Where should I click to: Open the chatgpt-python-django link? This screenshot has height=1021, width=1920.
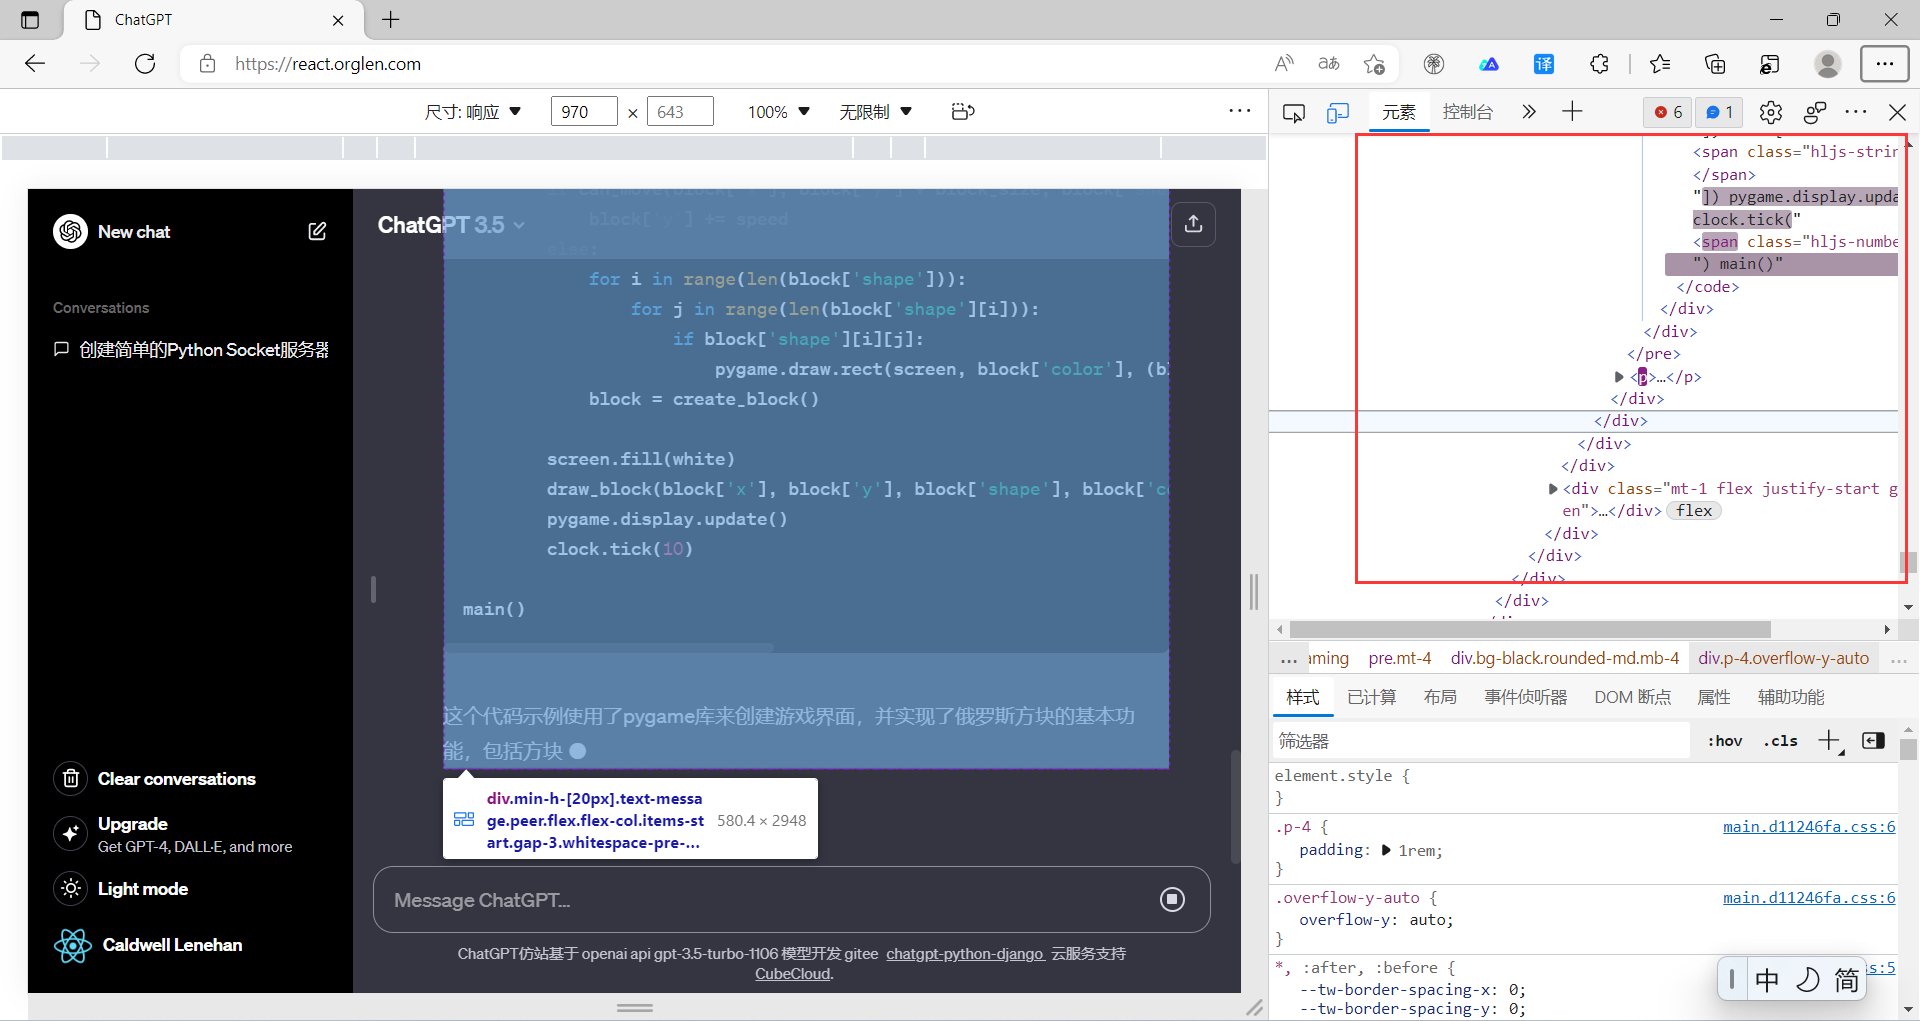click(965, 954)
